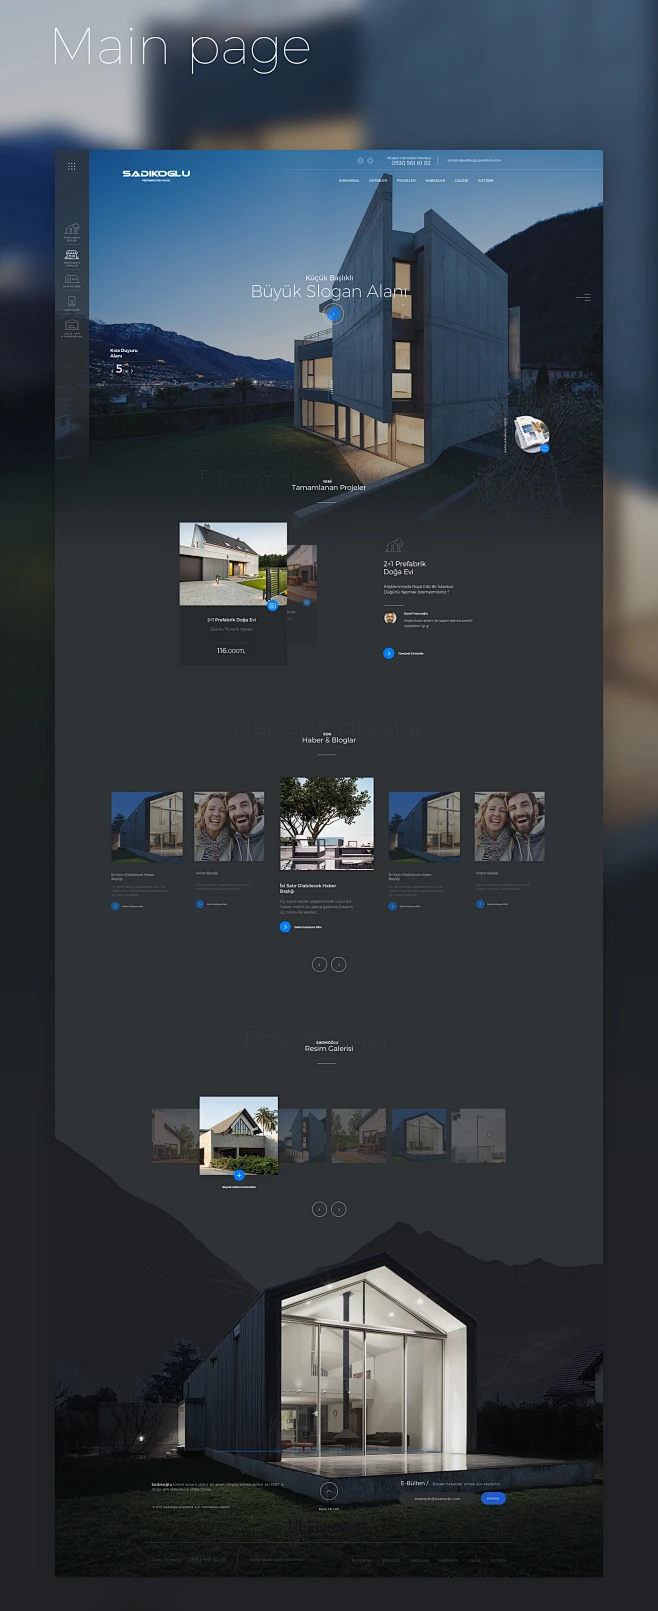The height and width of the screenshot is (1611, 658).
Task: Open the Kurumsal menu item
Action: tap(349, 181)
